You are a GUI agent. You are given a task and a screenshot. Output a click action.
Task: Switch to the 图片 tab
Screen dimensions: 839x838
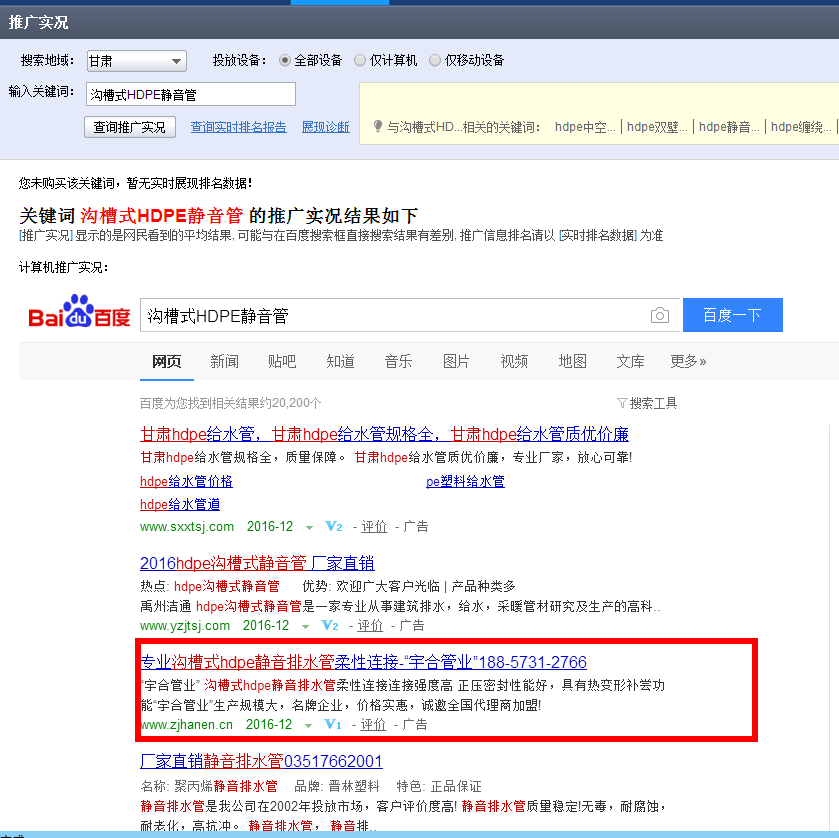point(456,362)
